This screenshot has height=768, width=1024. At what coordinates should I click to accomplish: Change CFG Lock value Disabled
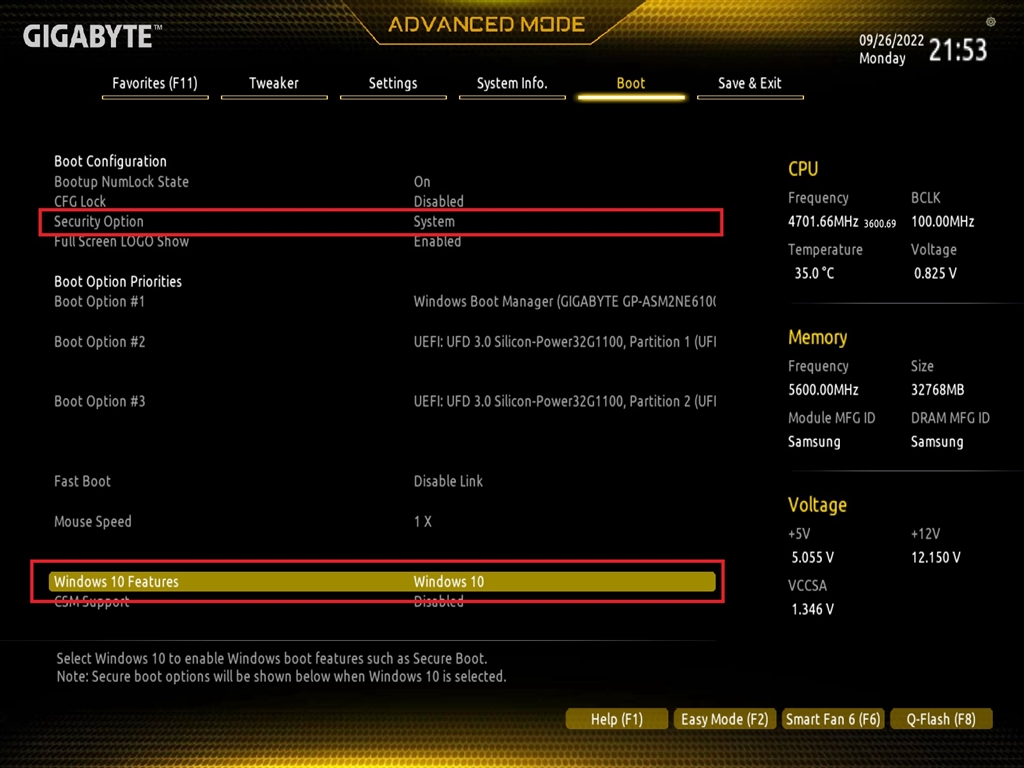point(438,201)
